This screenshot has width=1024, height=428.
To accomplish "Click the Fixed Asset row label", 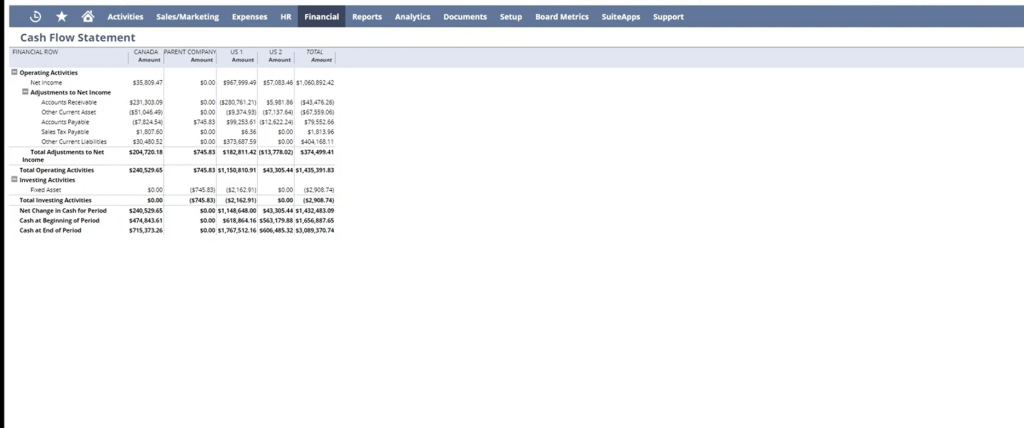I will pos(46,190).
